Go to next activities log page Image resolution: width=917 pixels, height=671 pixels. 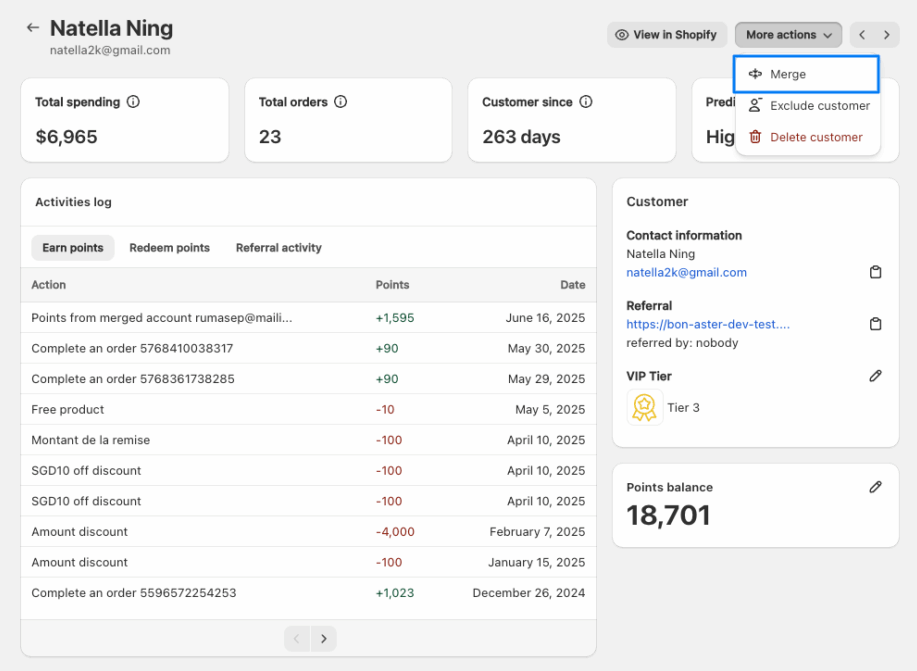tap(323, 639)
